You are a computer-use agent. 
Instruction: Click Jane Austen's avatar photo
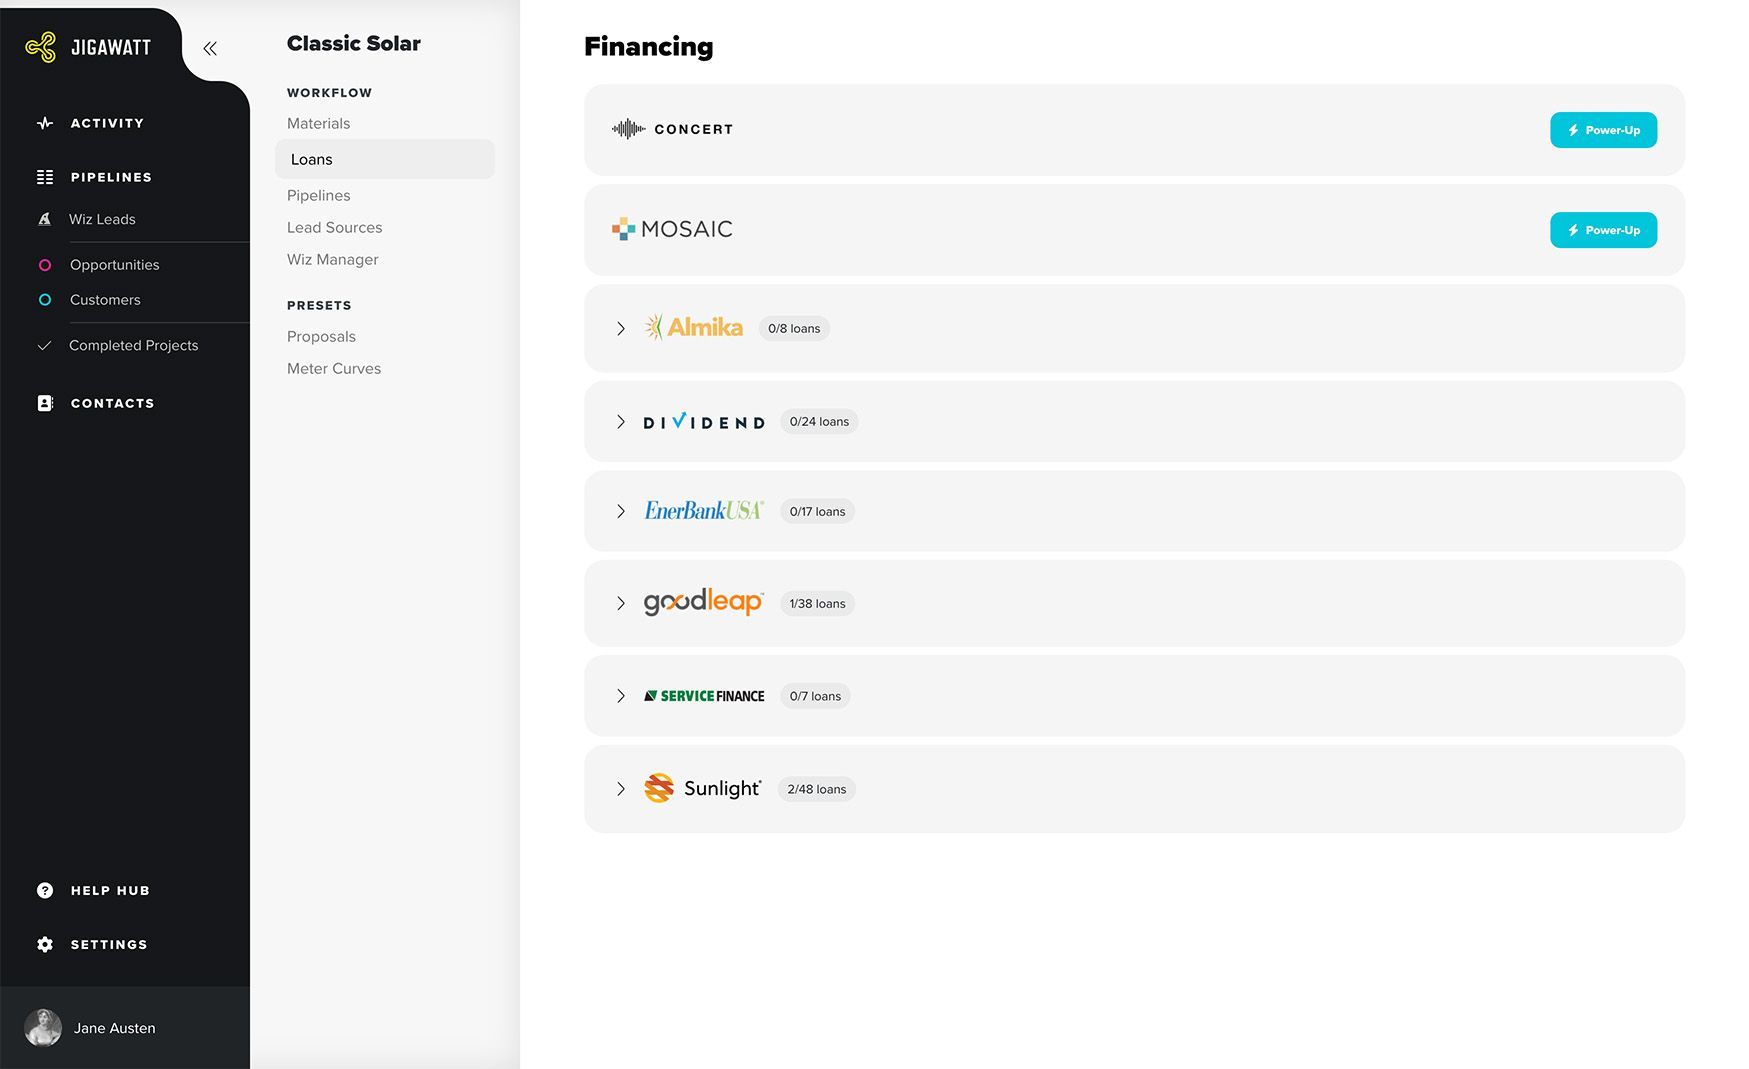(x=43, y=1028)
